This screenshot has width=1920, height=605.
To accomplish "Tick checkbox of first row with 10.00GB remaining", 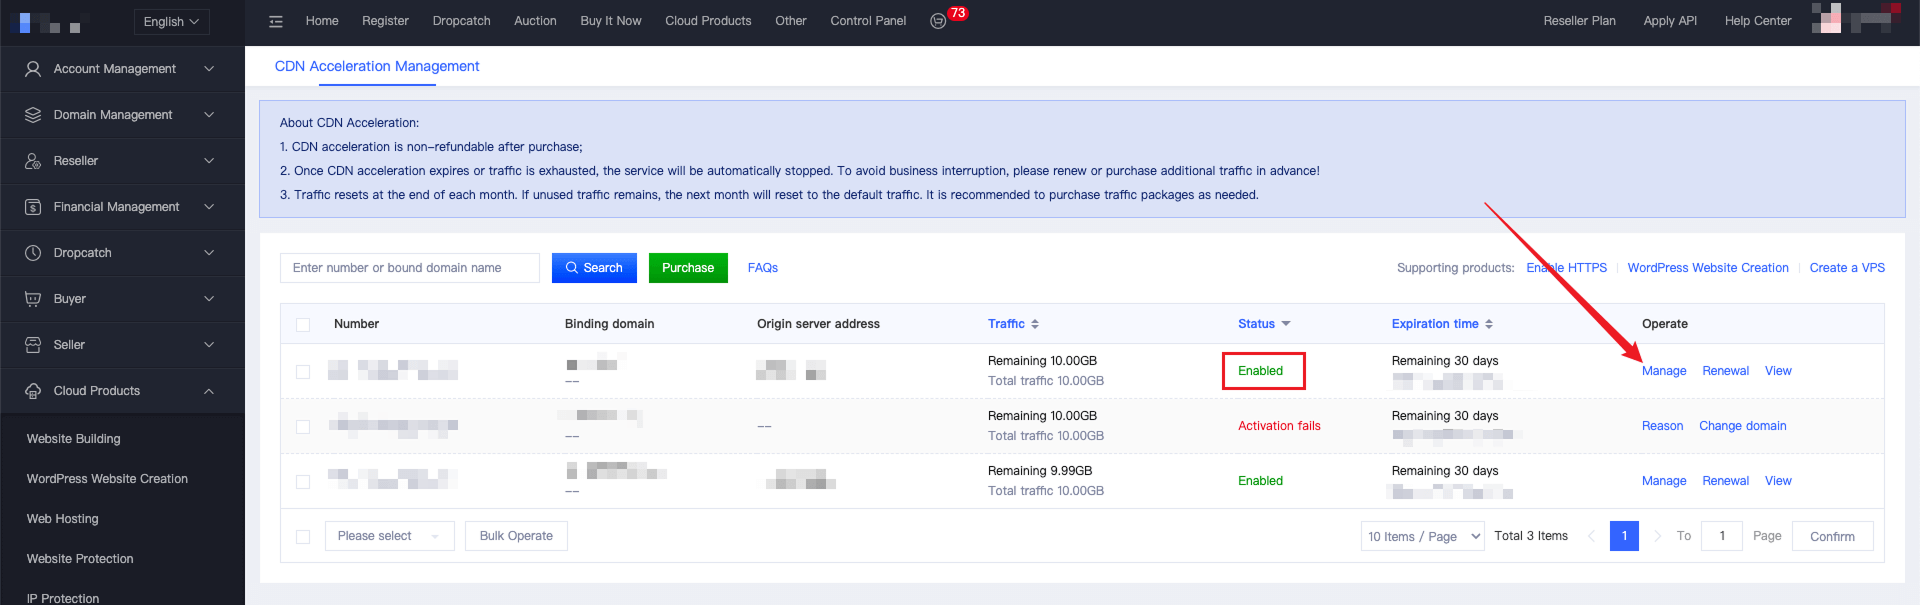I will (x=303, y=372).
